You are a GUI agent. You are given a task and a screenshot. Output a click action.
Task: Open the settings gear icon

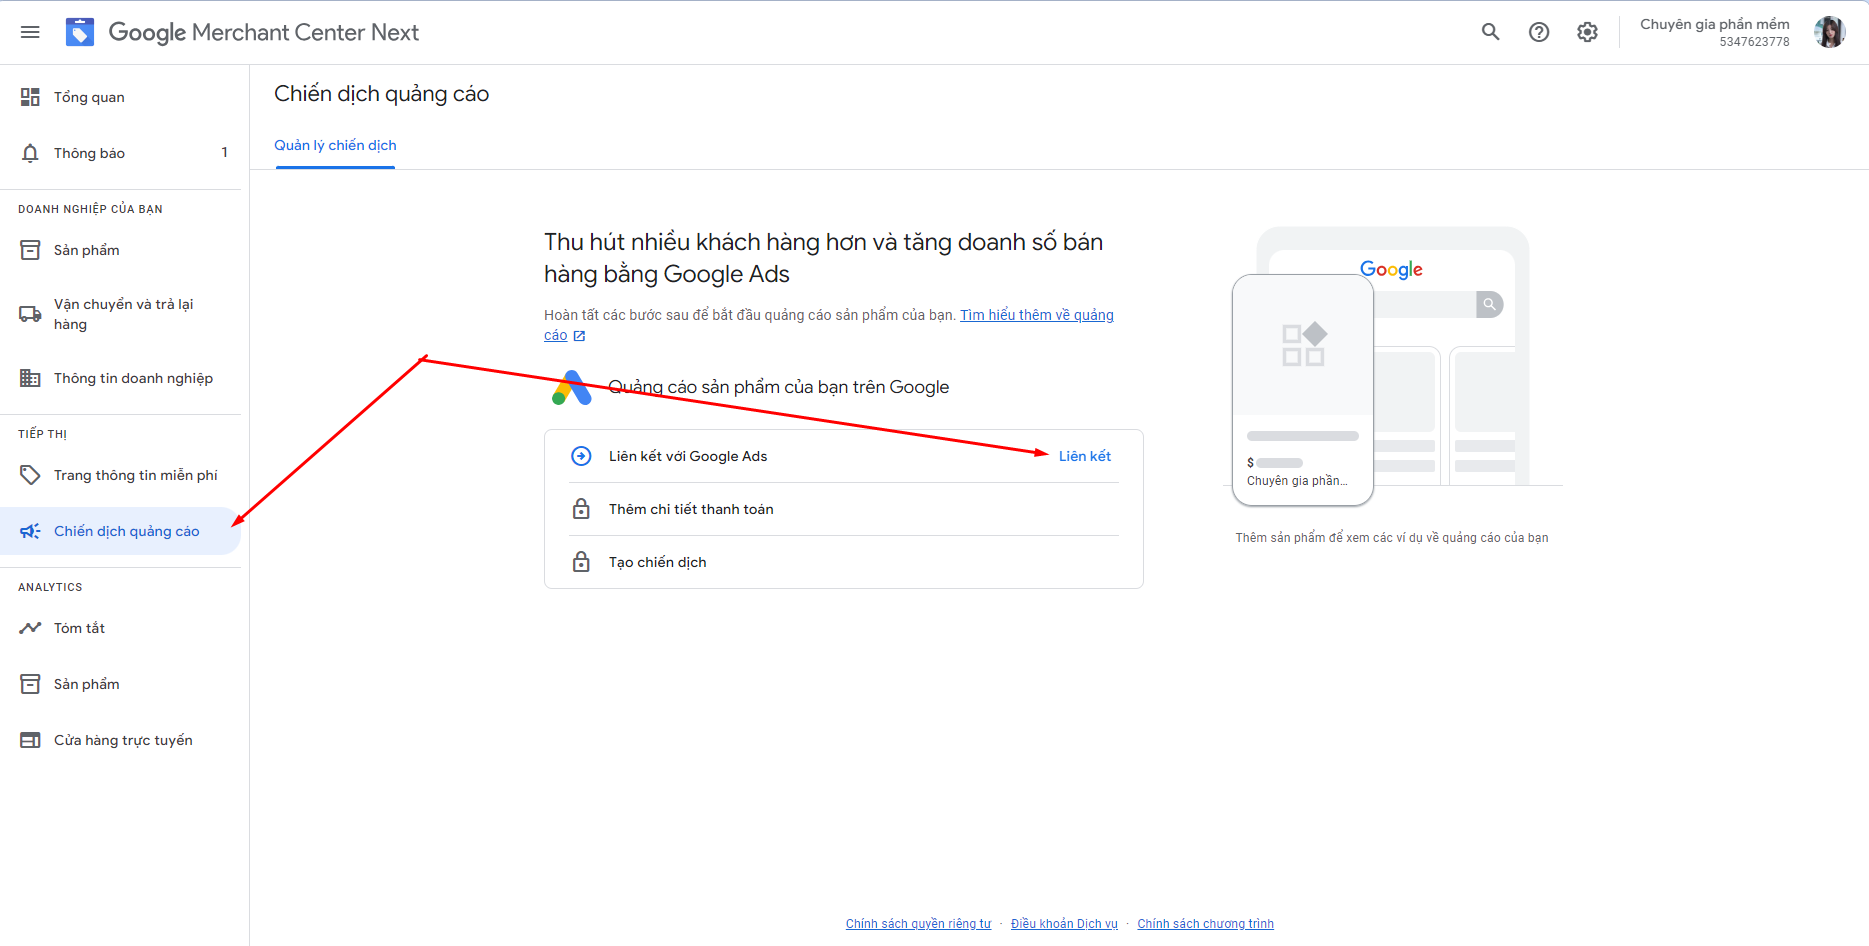[x=1587, y=32]
